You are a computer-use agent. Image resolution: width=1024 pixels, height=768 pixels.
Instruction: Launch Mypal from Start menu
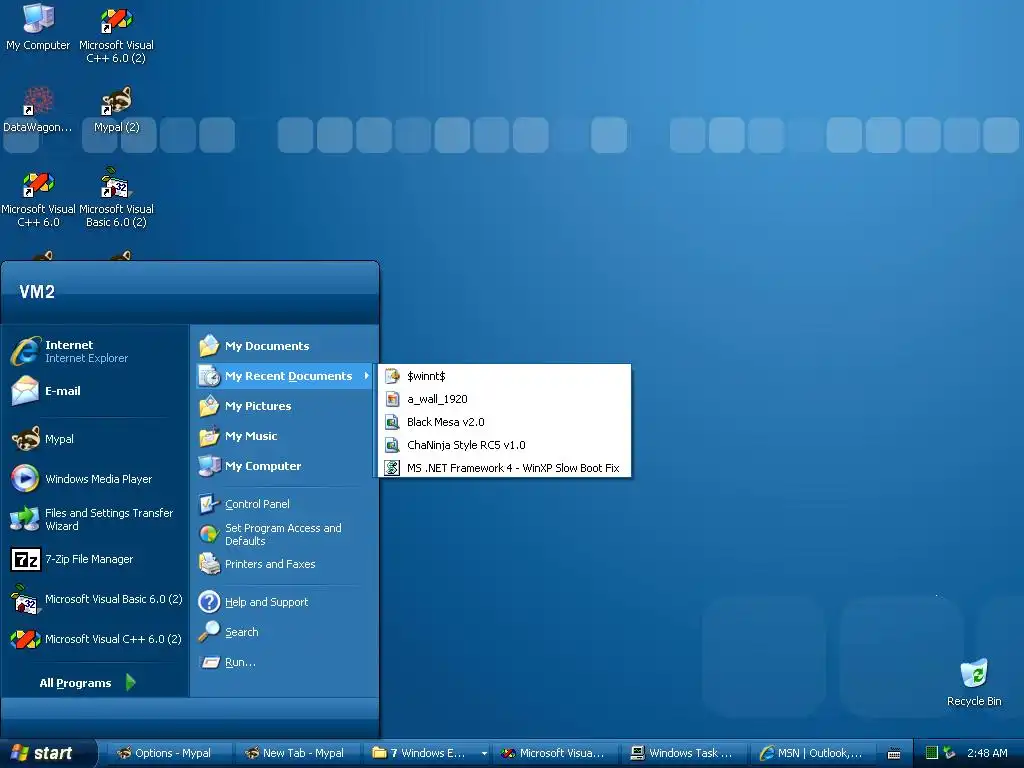click(95, 439)
